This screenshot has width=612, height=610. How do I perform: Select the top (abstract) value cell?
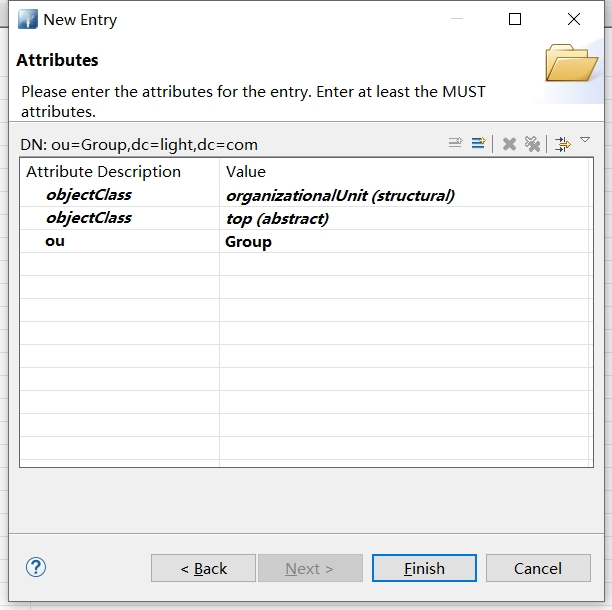click(x=277, y=218)
